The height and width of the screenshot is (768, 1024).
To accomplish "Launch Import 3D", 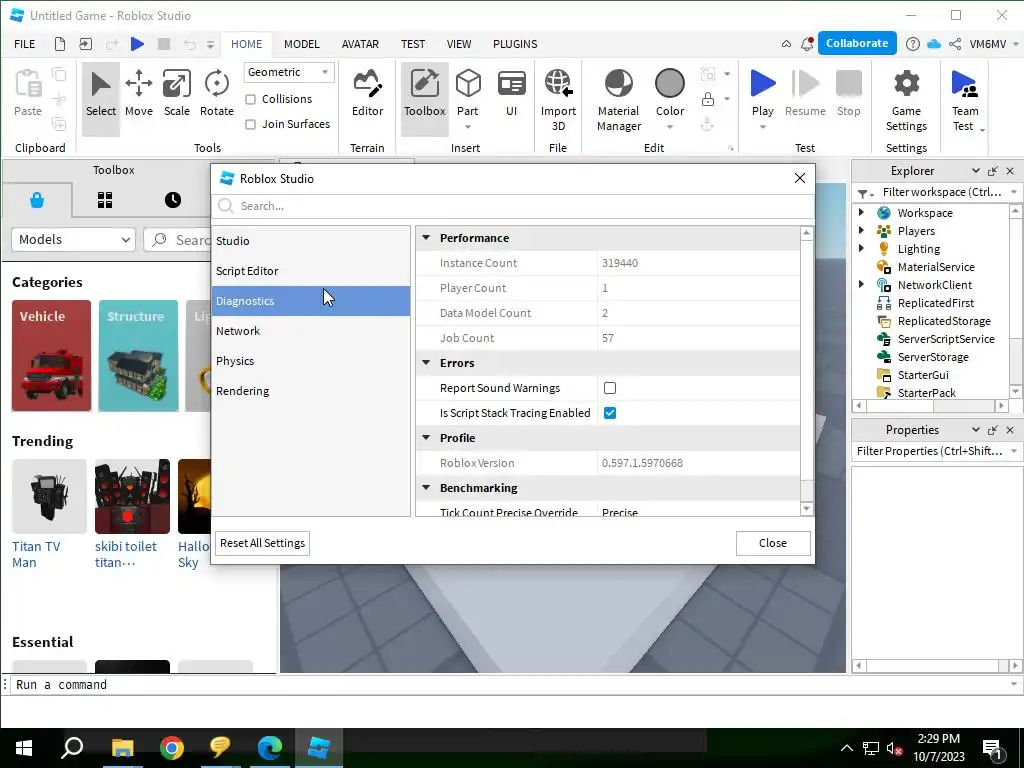I will [x=558, y=100].
